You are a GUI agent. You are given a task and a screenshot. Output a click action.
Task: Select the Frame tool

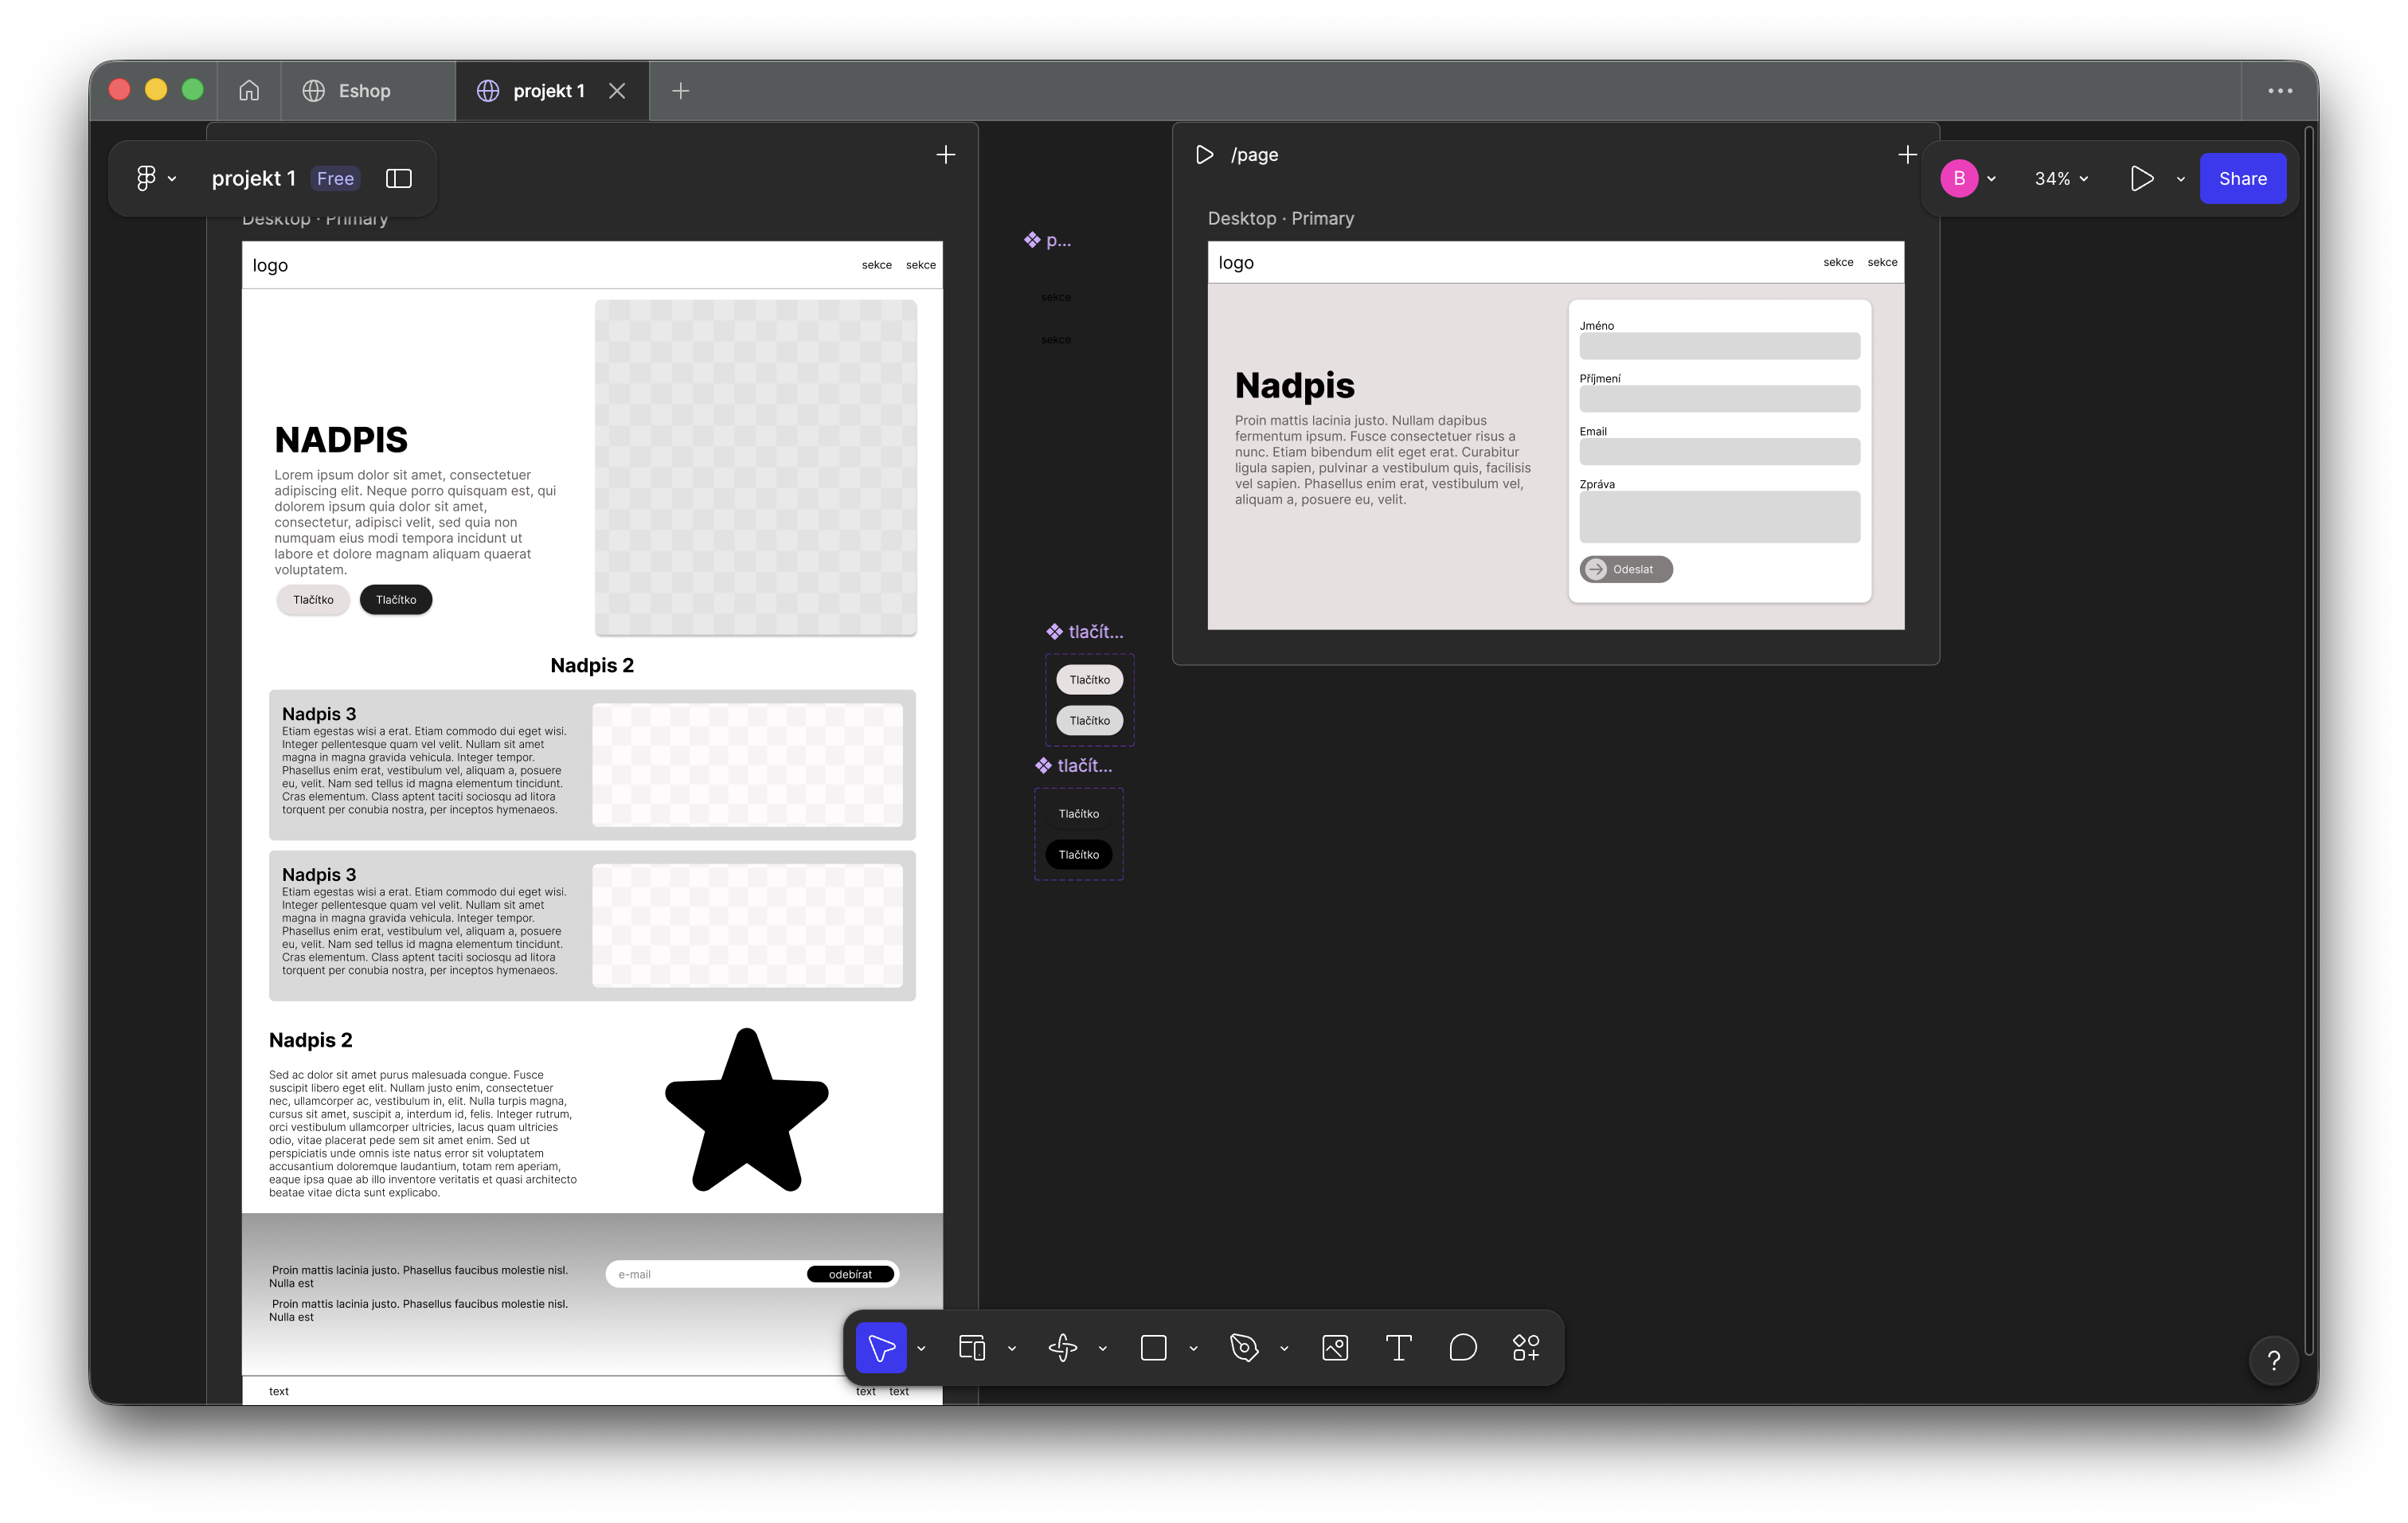971,1347
